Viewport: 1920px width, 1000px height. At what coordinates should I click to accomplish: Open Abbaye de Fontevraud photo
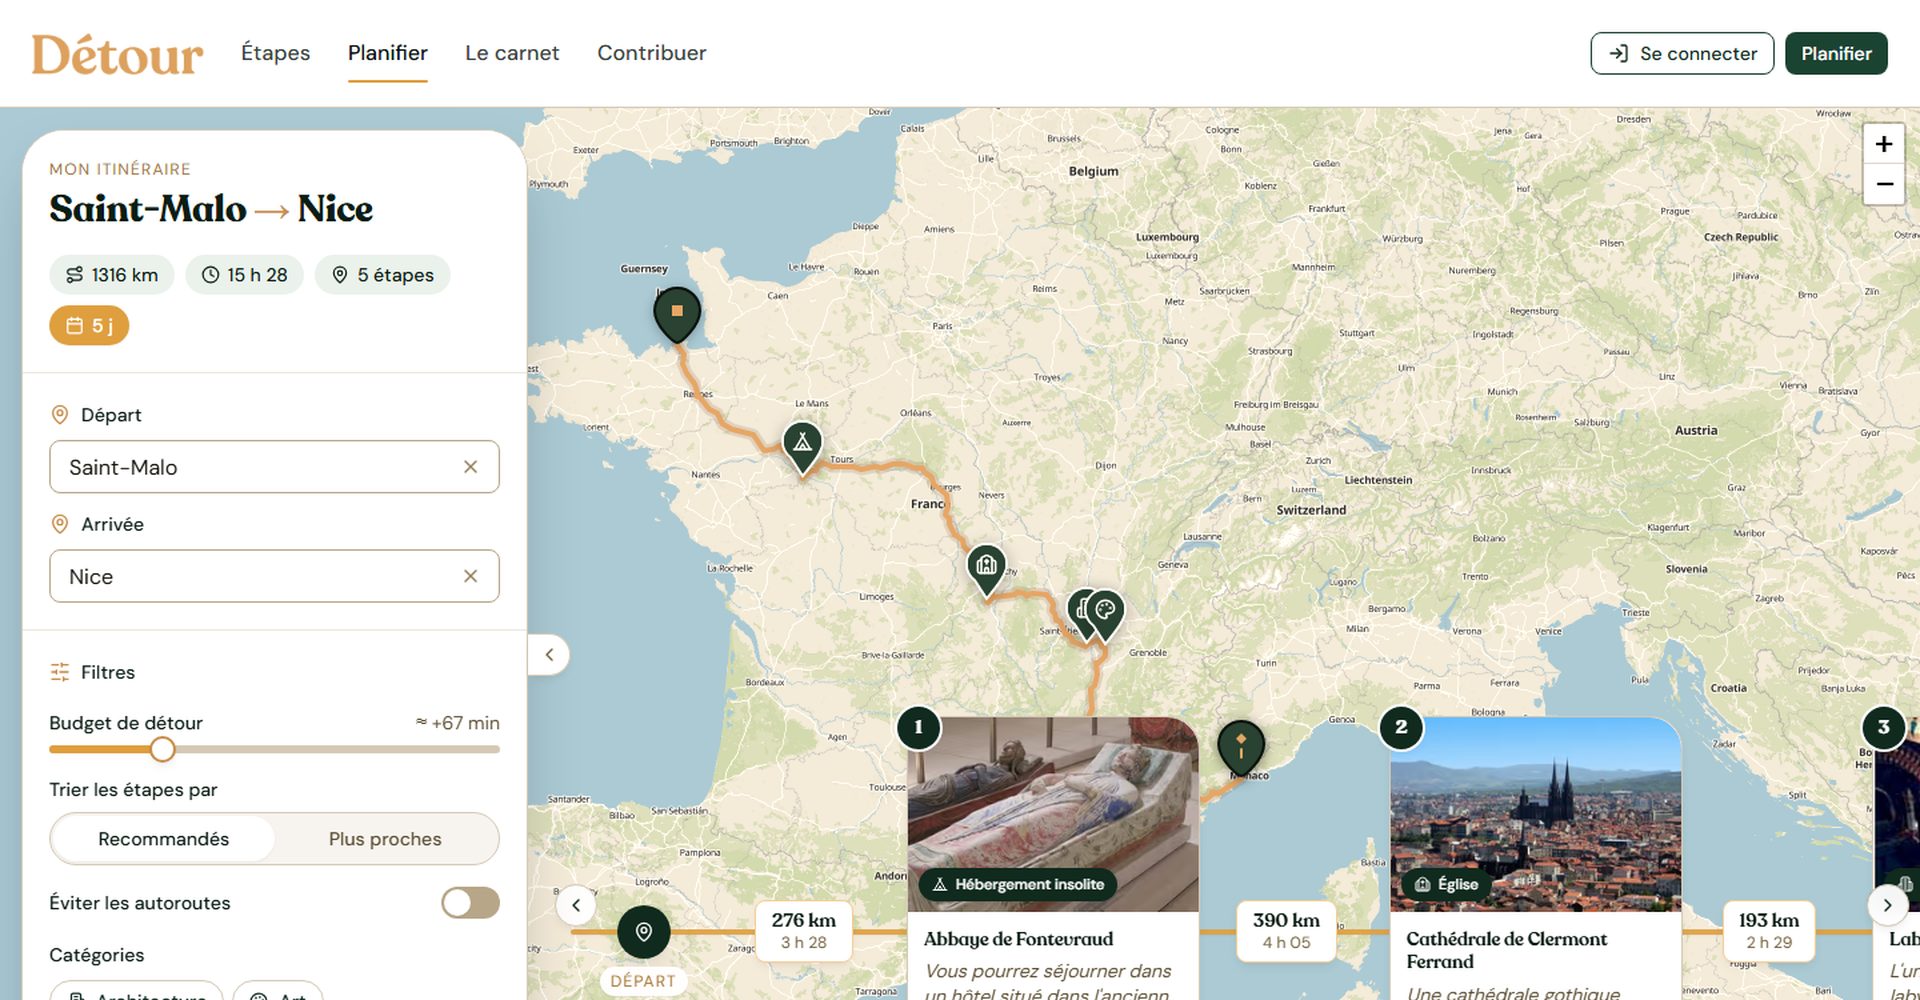tap(1053, 814)
